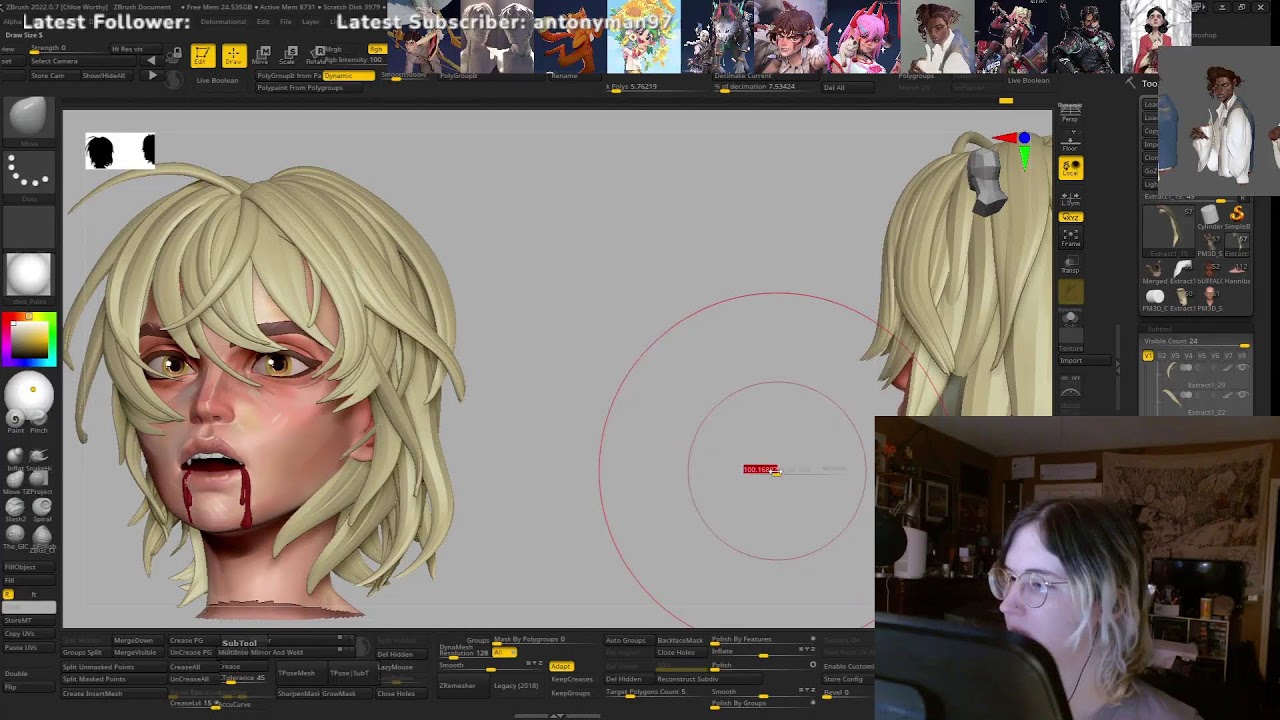Adjust the Visible Count slider
Viewport: 1280px width, 720px height.
click(1196, 342)
